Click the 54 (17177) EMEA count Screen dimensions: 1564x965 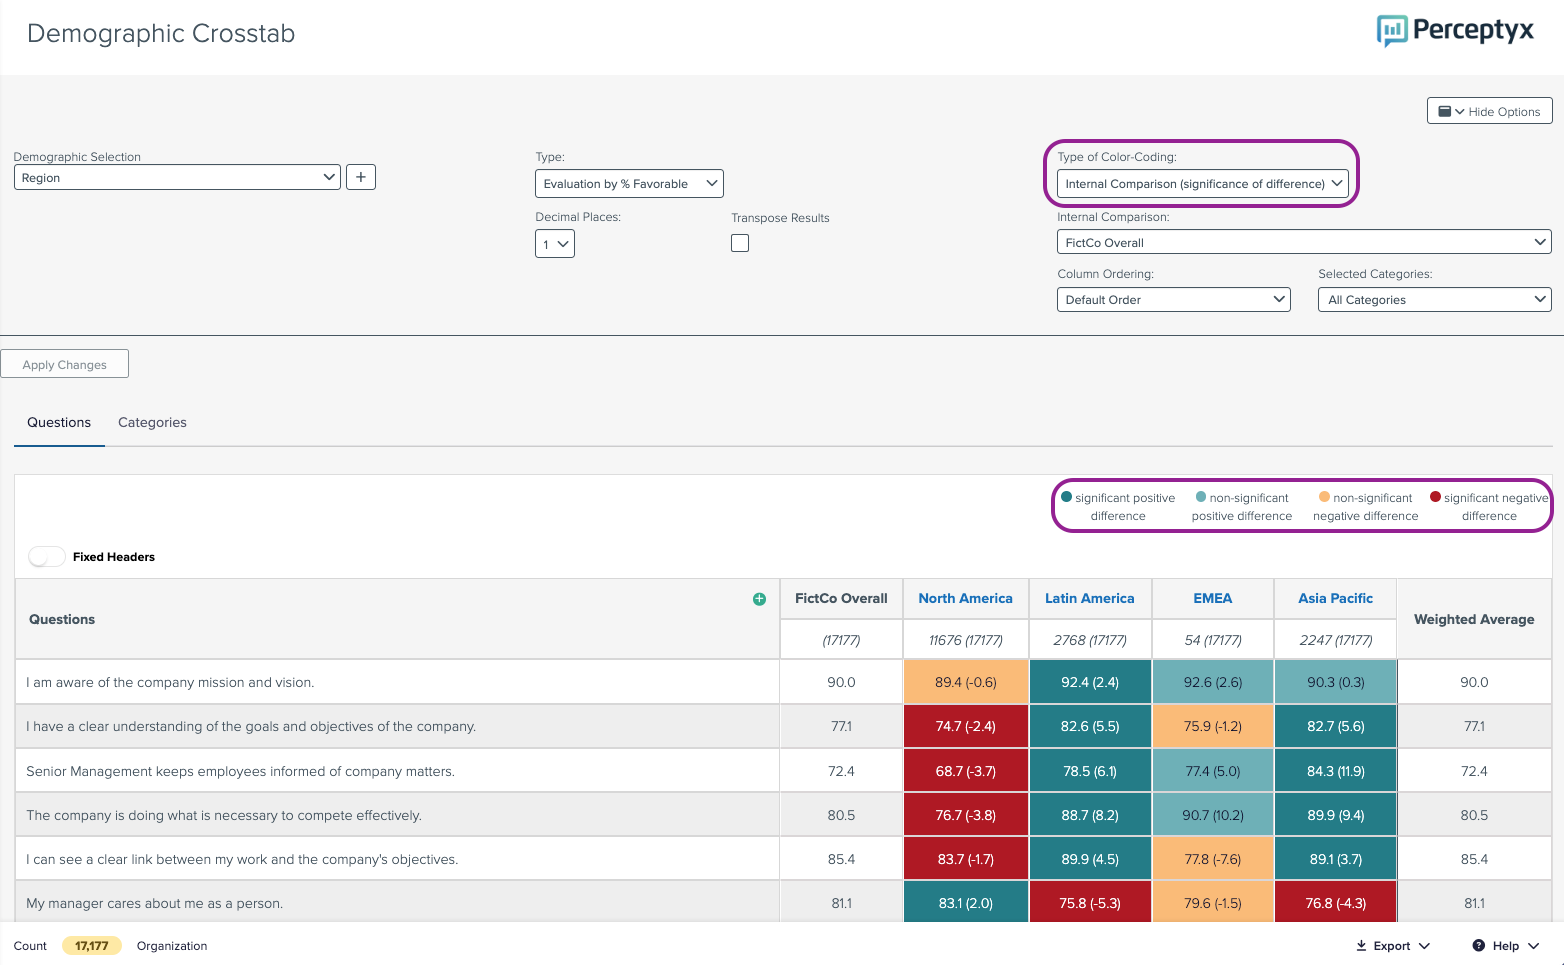(1213, 640)
